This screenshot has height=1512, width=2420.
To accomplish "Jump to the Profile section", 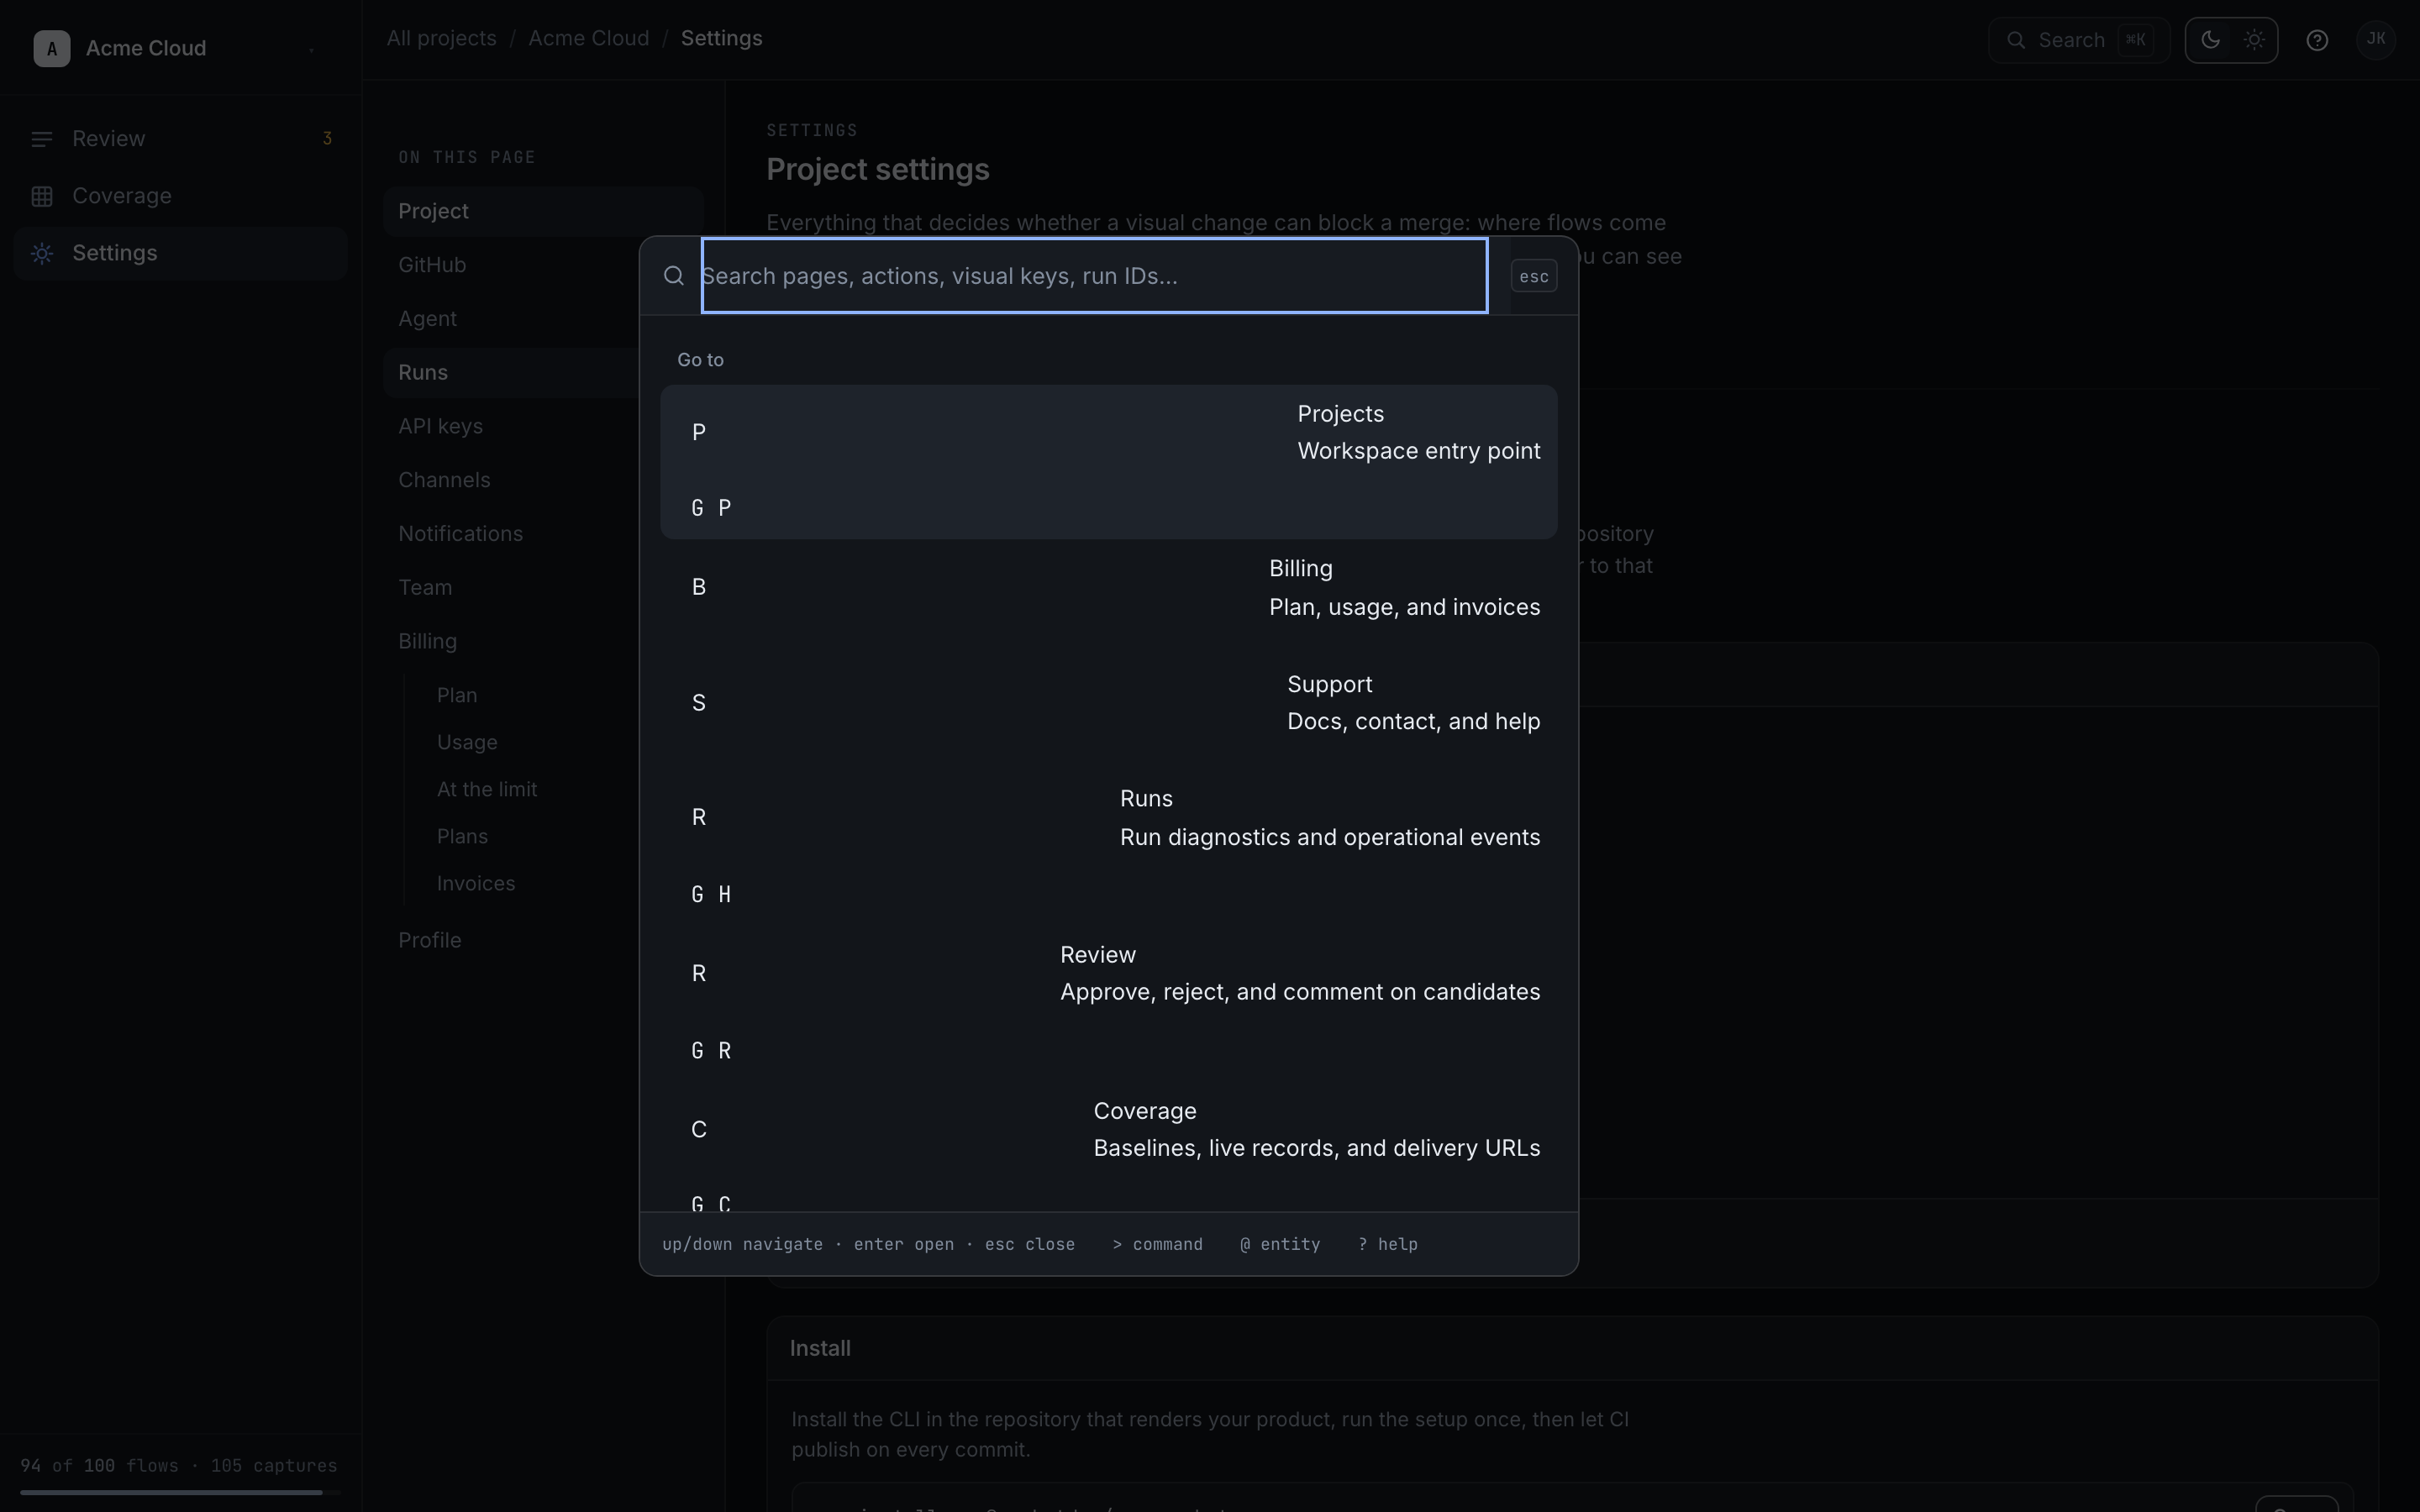I will point(510,941).
